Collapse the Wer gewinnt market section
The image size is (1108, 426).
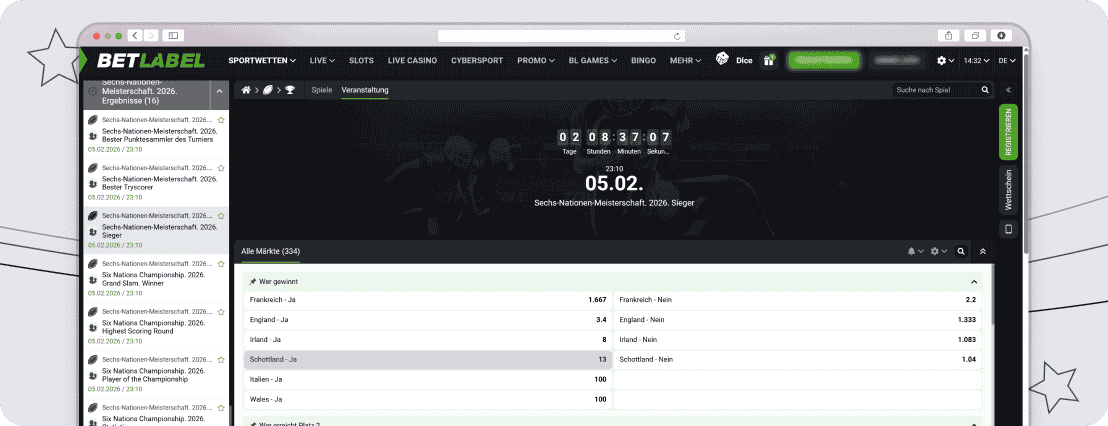pyautogui.click(x=973, y=282)
